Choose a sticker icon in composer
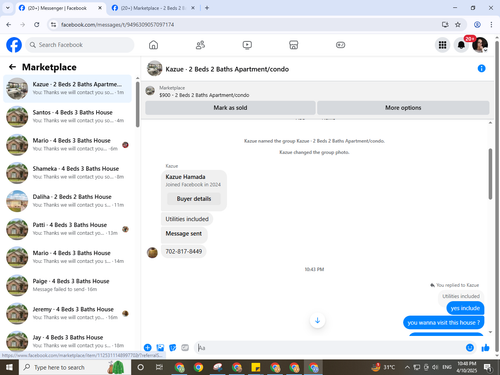The width and height of the screenshot is (500, 375). (x=173, y=348)
